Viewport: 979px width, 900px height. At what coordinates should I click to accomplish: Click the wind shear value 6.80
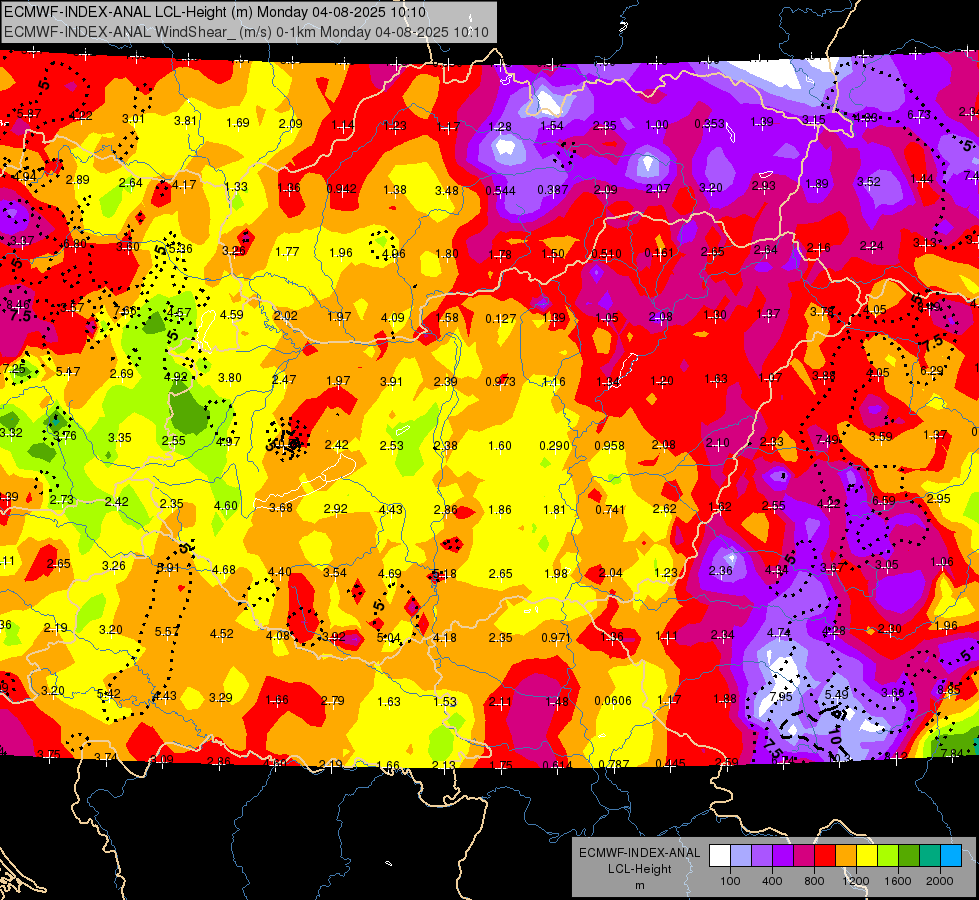coord(74,244)
